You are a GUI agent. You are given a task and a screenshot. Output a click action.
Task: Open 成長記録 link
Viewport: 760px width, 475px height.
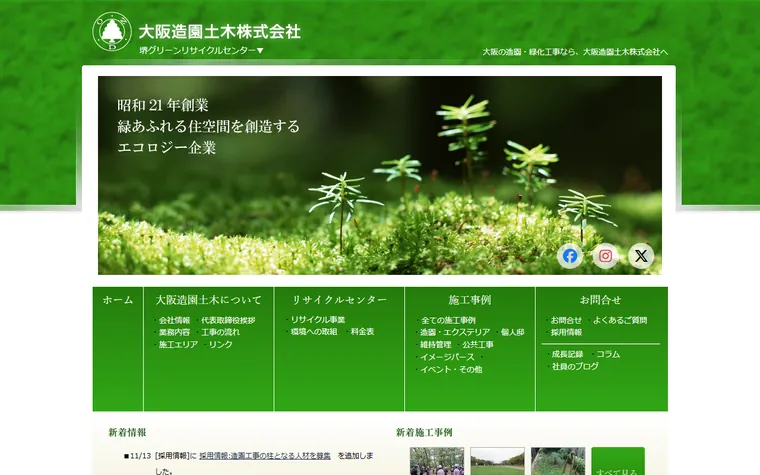tap(568, 354)
